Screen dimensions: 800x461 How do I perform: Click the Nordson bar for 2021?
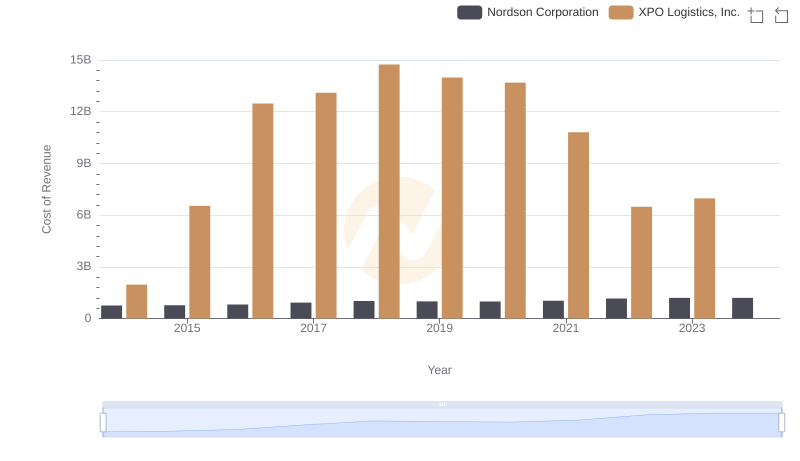tap(554, 310)
